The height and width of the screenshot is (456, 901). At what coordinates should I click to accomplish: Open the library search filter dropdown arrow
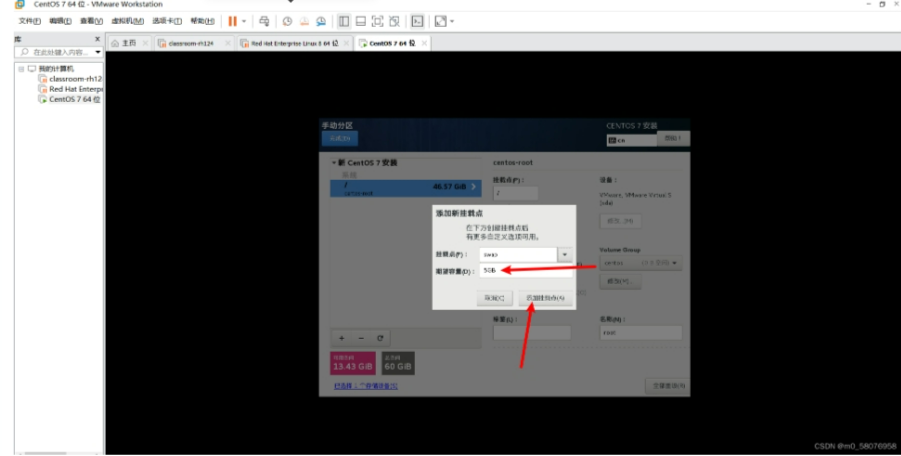[x=98, y=52]
